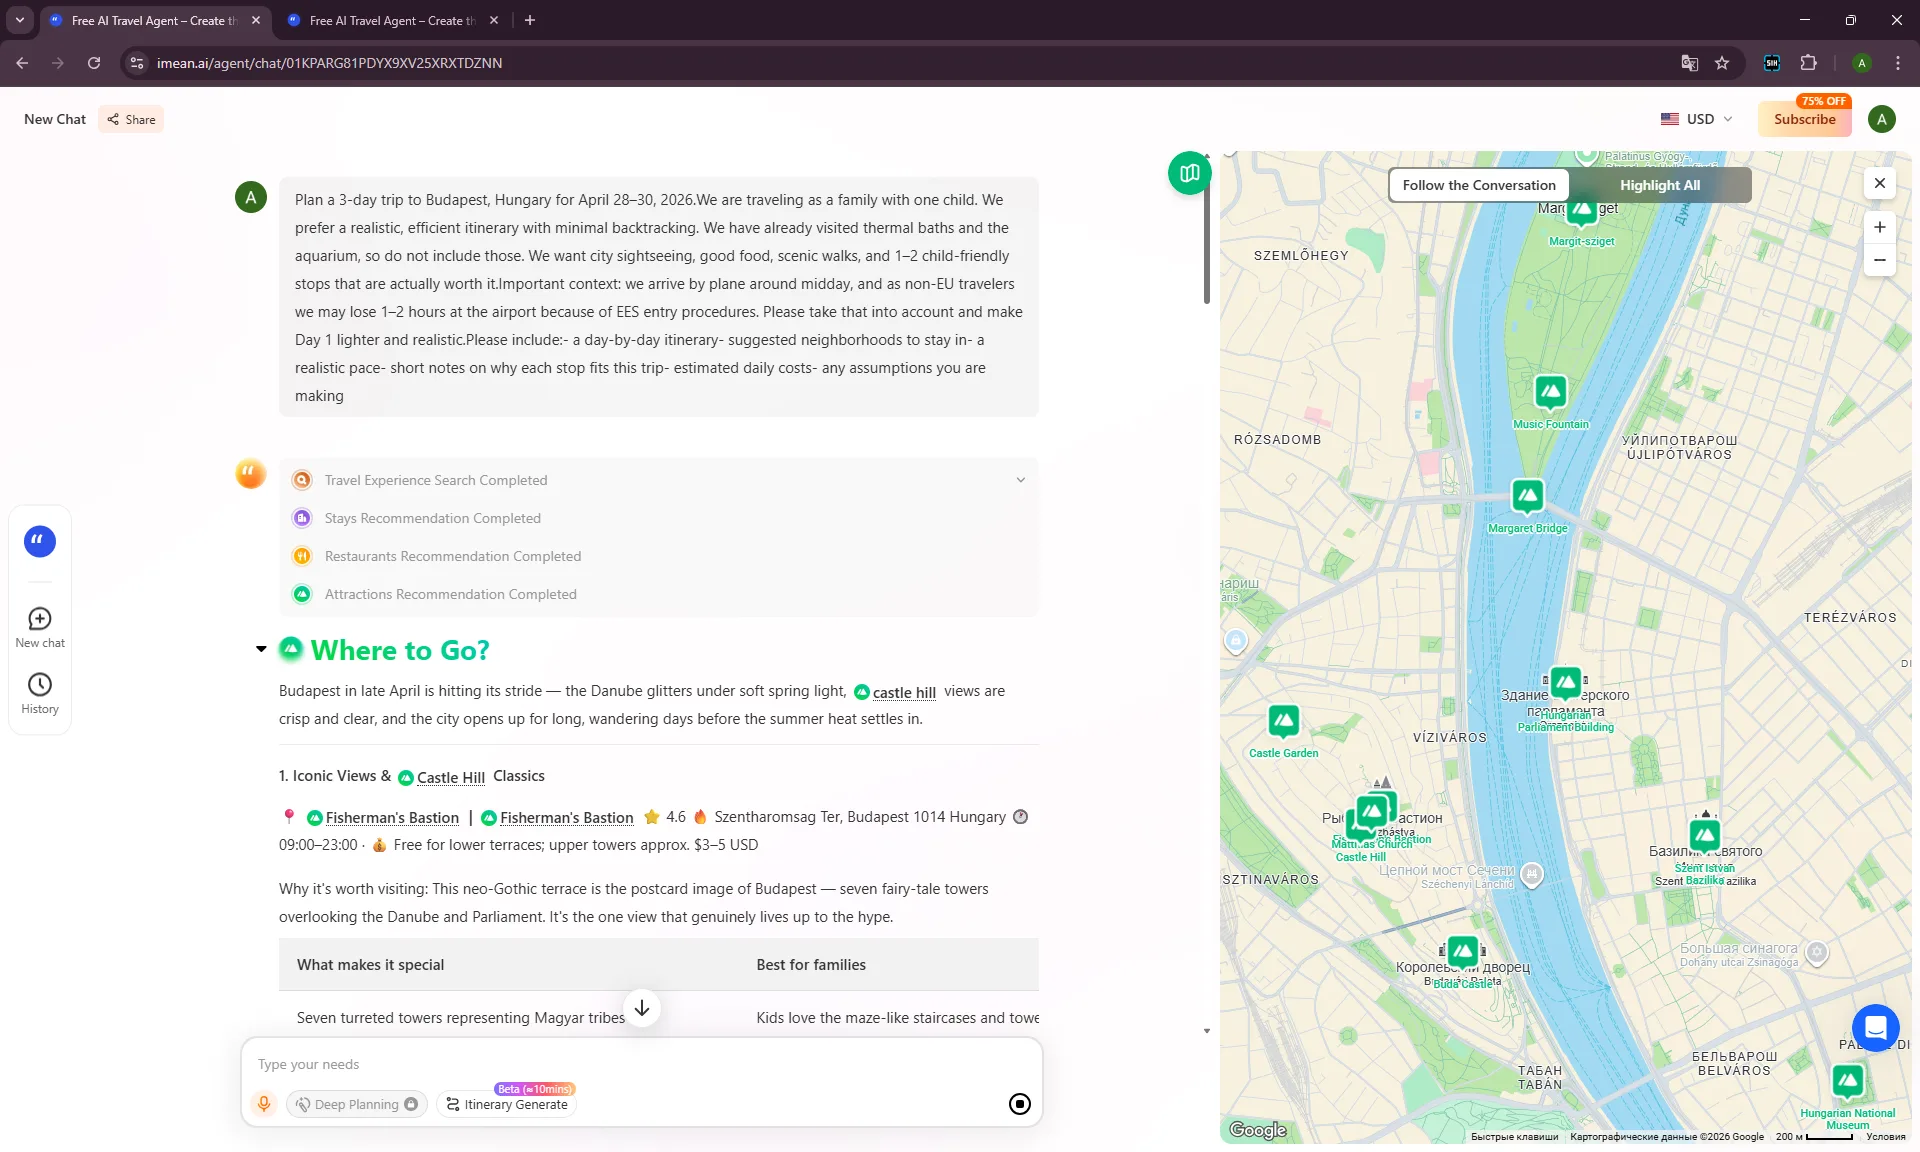Viewport: 1920px width, 1152px height.
Task: Zoom out on the map
Action: [1880, 260]
